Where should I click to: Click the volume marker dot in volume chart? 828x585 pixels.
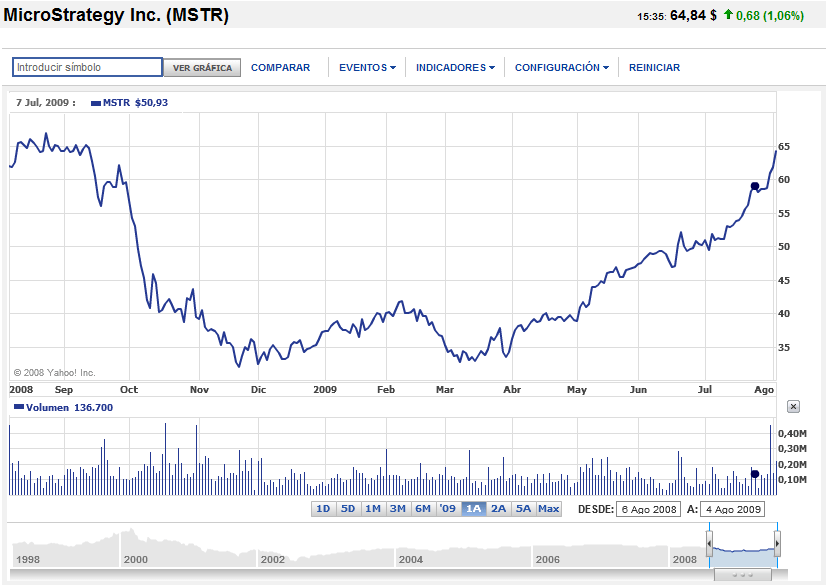755,473
